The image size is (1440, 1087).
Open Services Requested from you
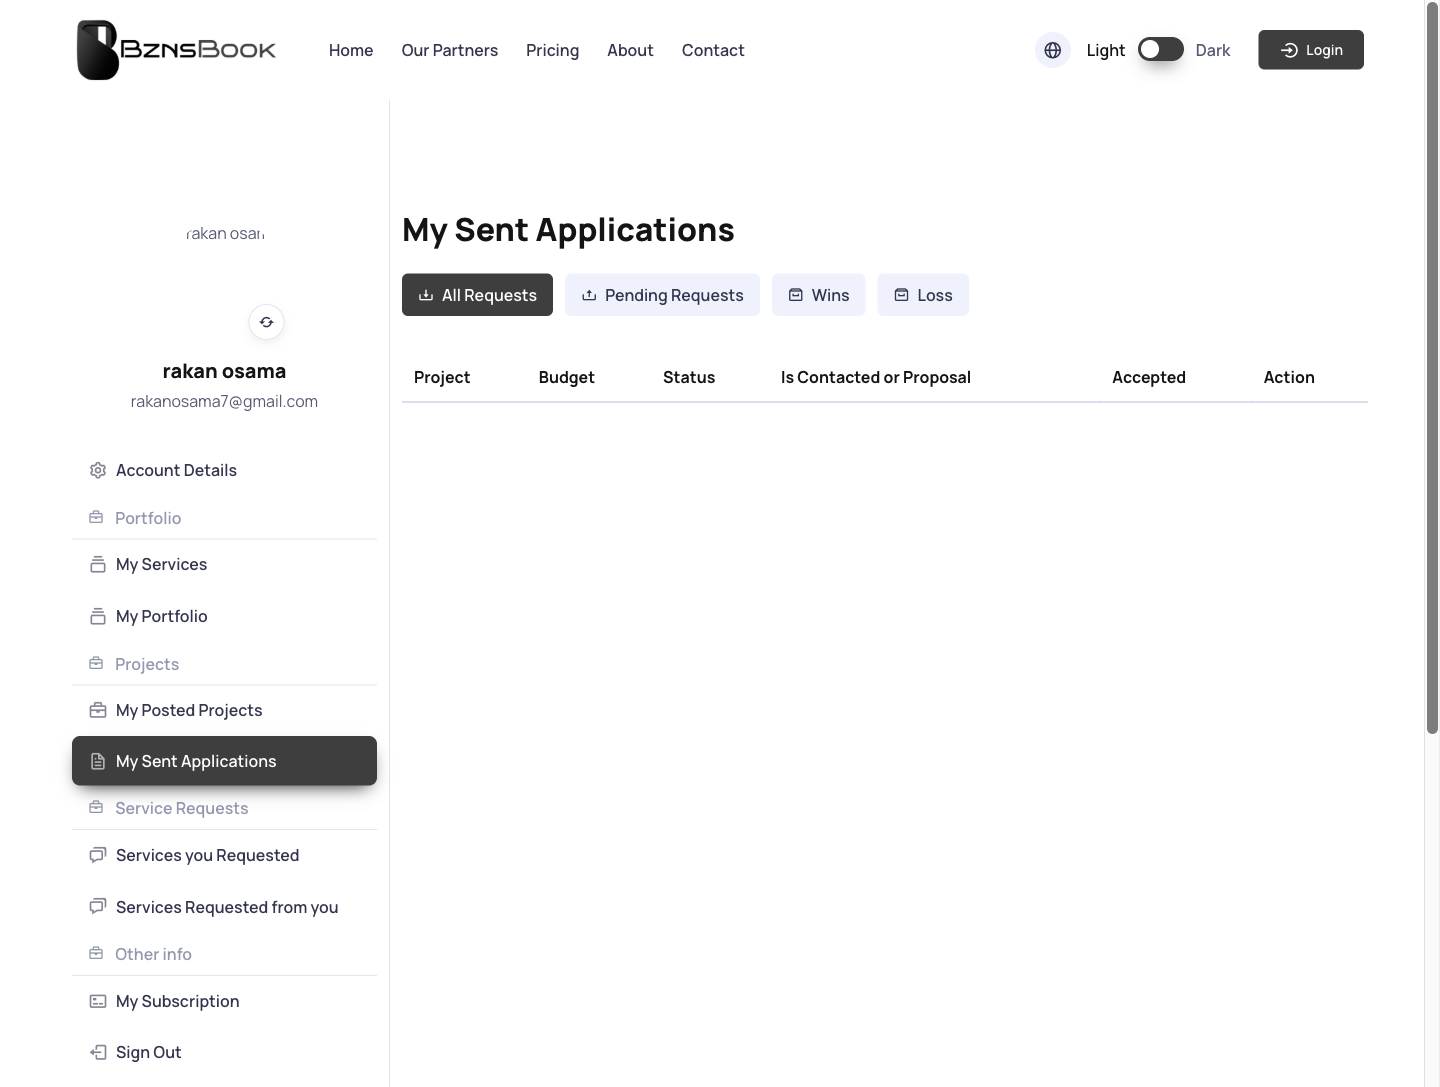pyautogui.click(x=224, y=907)
